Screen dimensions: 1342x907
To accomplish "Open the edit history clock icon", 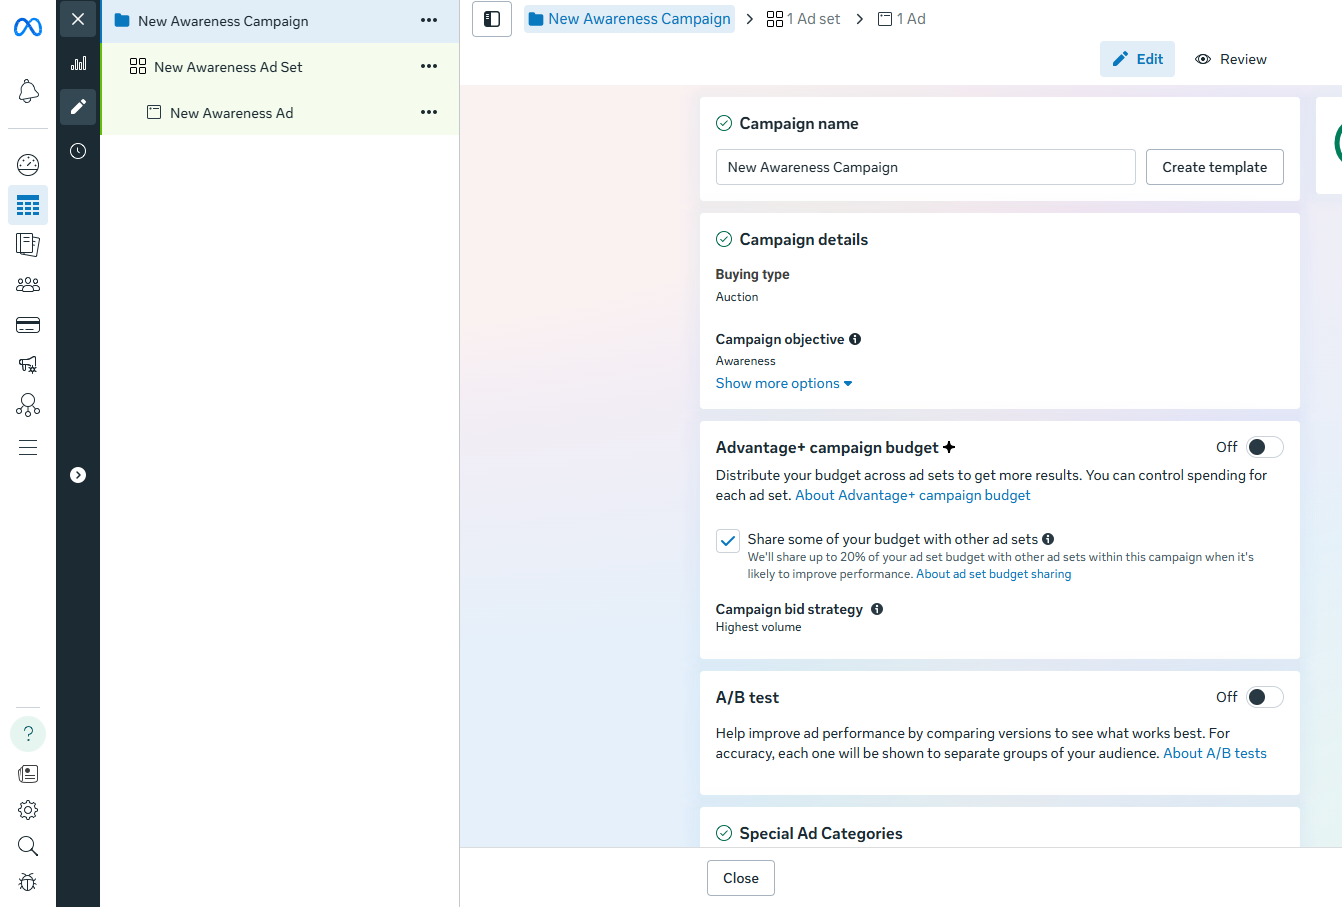I will point(77,151).
